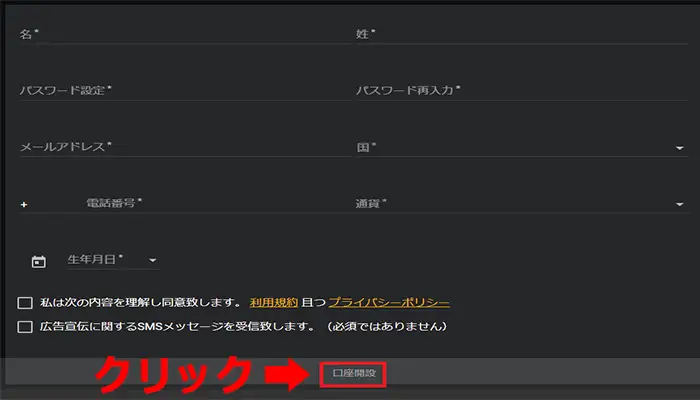Viewport: 700px width, 400px height.
Task: Click the 電話番号 input field
Action: (218, 204)
